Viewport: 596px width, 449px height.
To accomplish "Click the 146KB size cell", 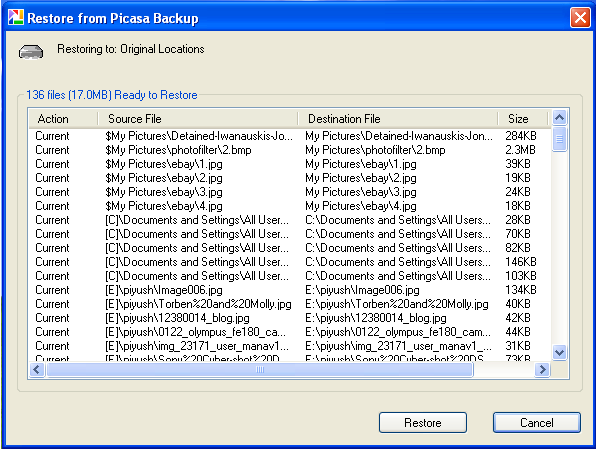I will pos(521,262).
